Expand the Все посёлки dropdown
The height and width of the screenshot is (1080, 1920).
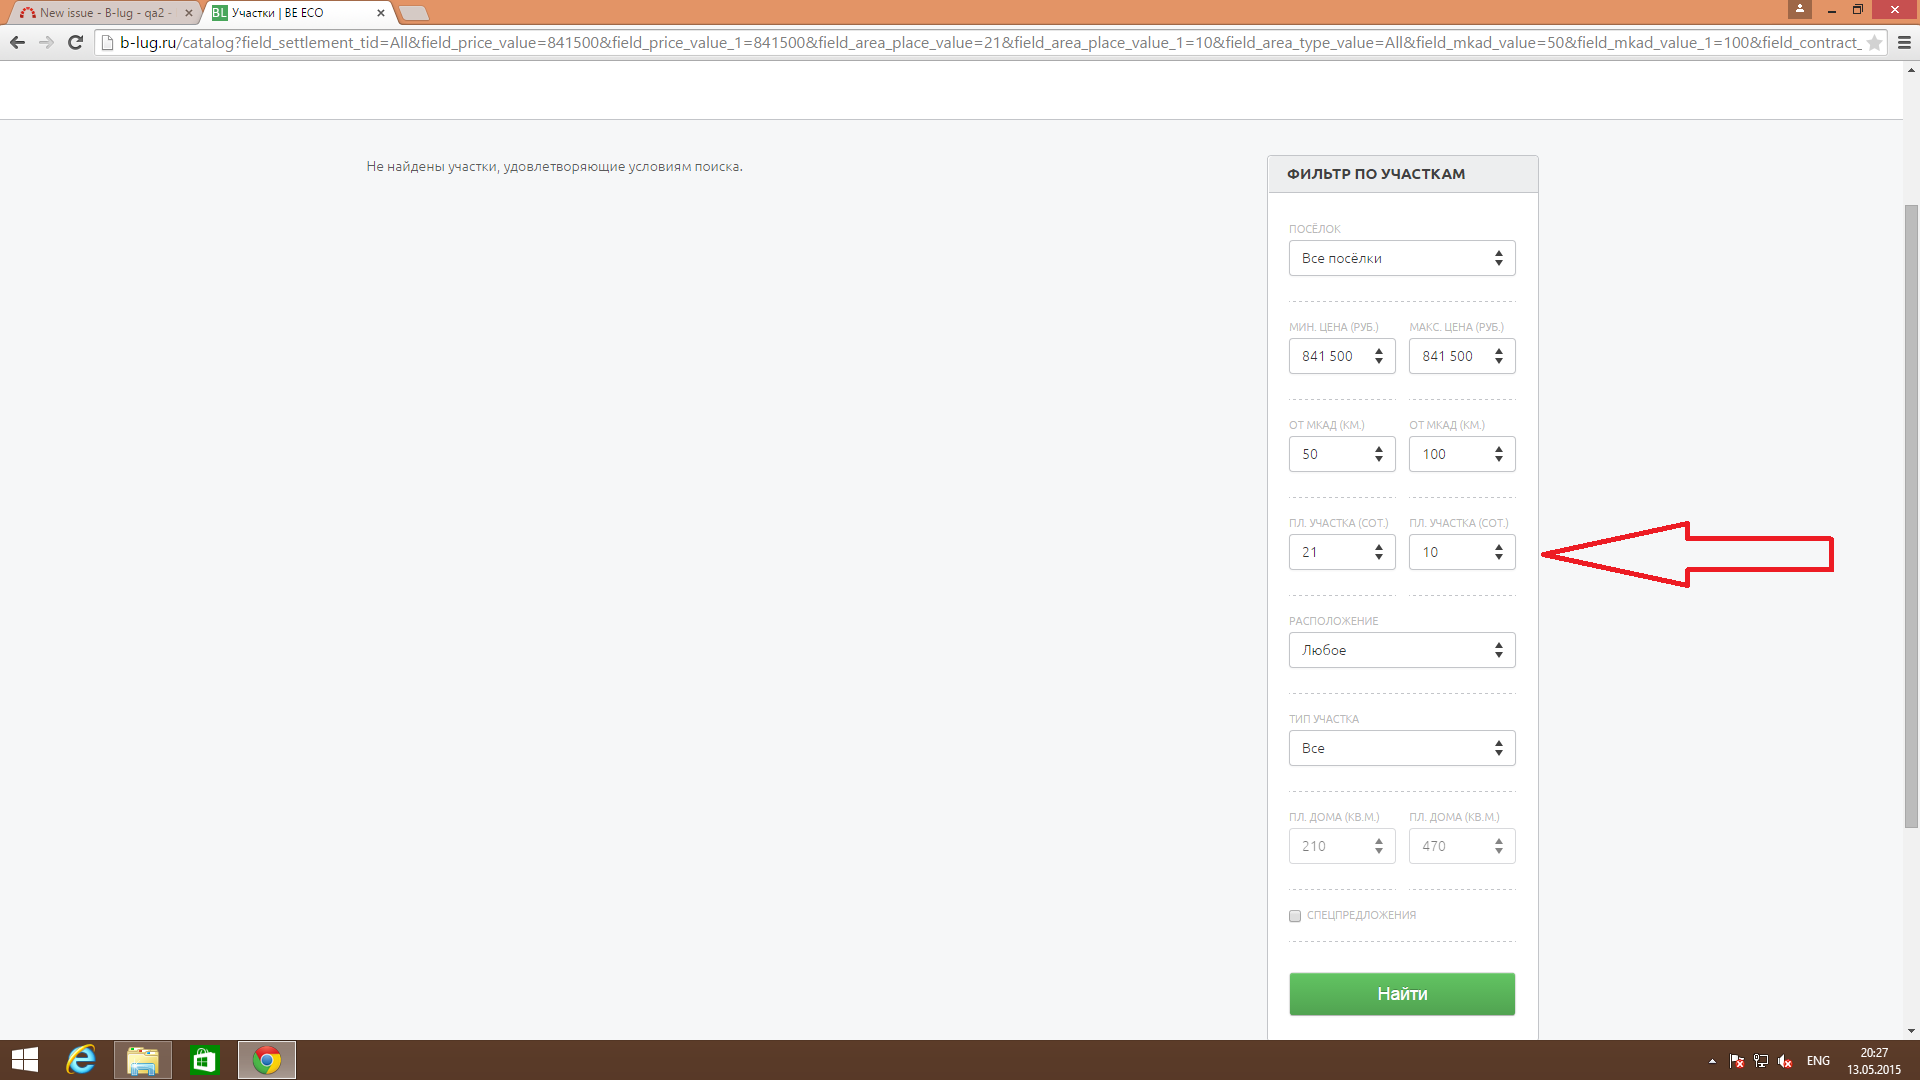[1401, 258]
